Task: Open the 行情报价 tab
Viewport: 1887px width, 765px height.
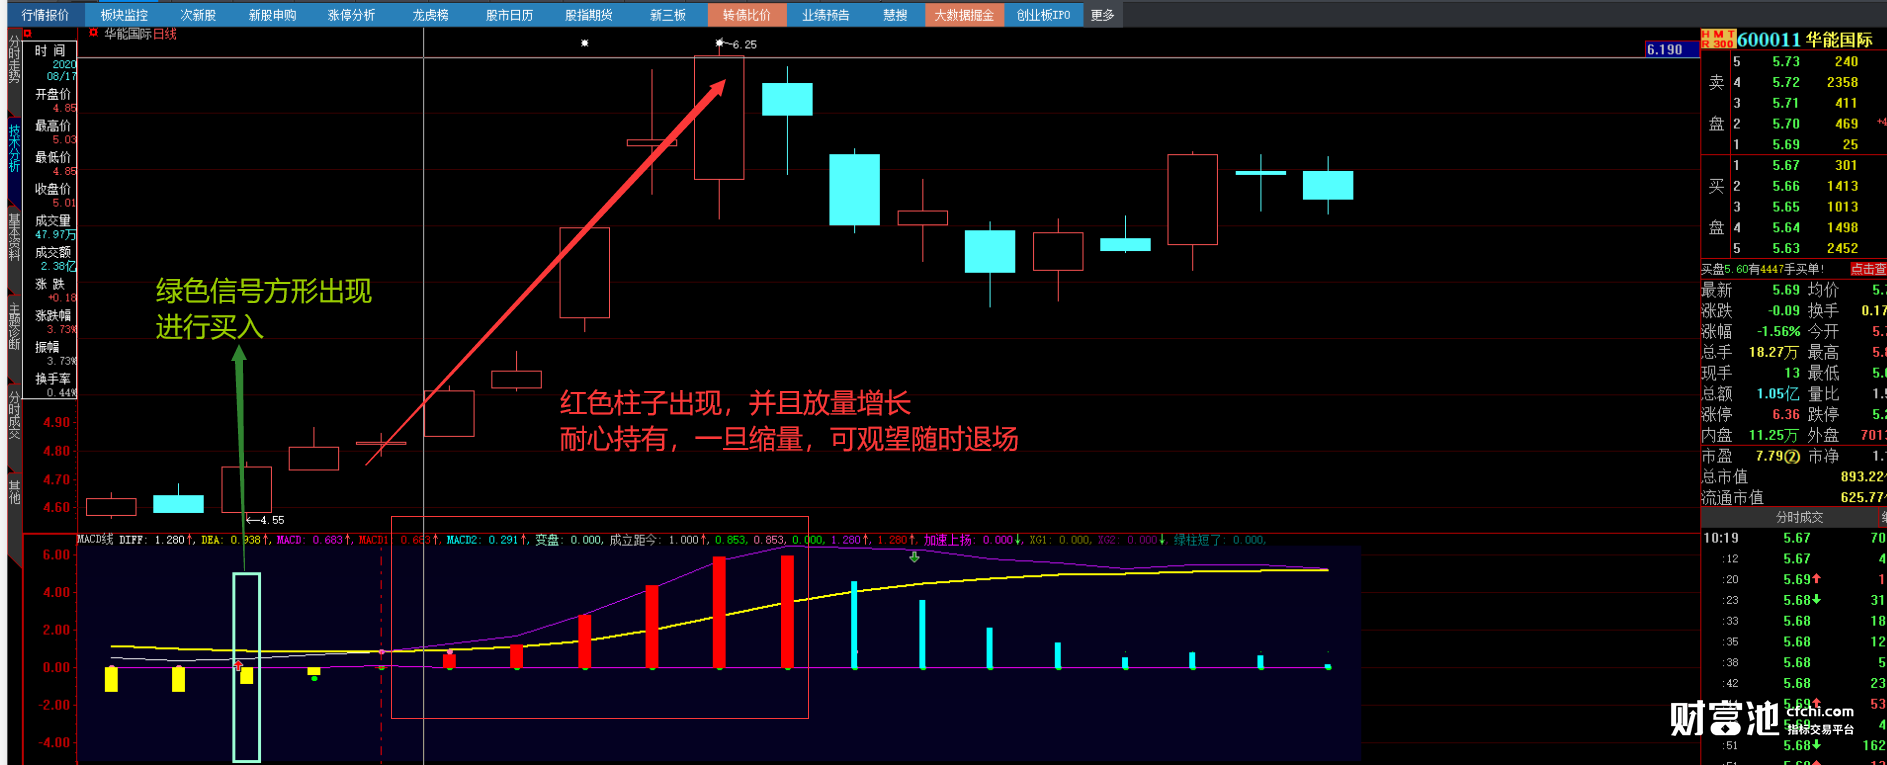Action: (x=46, y=15)
